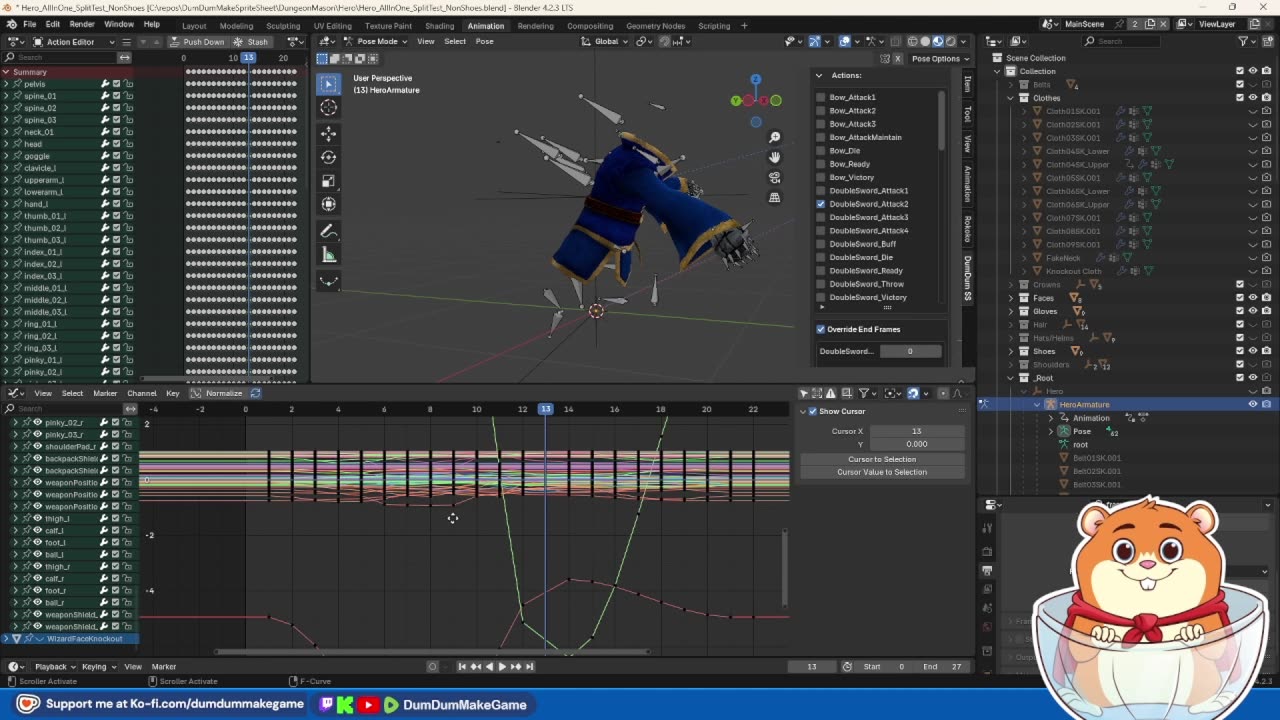Click Cursor to Selection button

882,459
